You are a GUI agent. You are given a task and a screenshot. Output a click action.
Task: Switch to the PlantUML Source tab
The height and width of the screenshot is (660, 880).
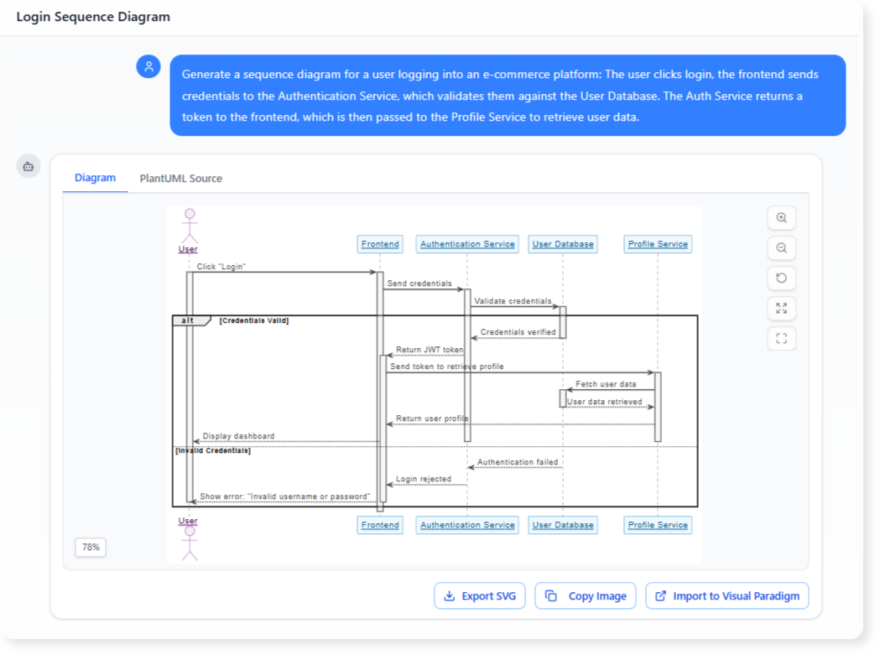point(180,178)
